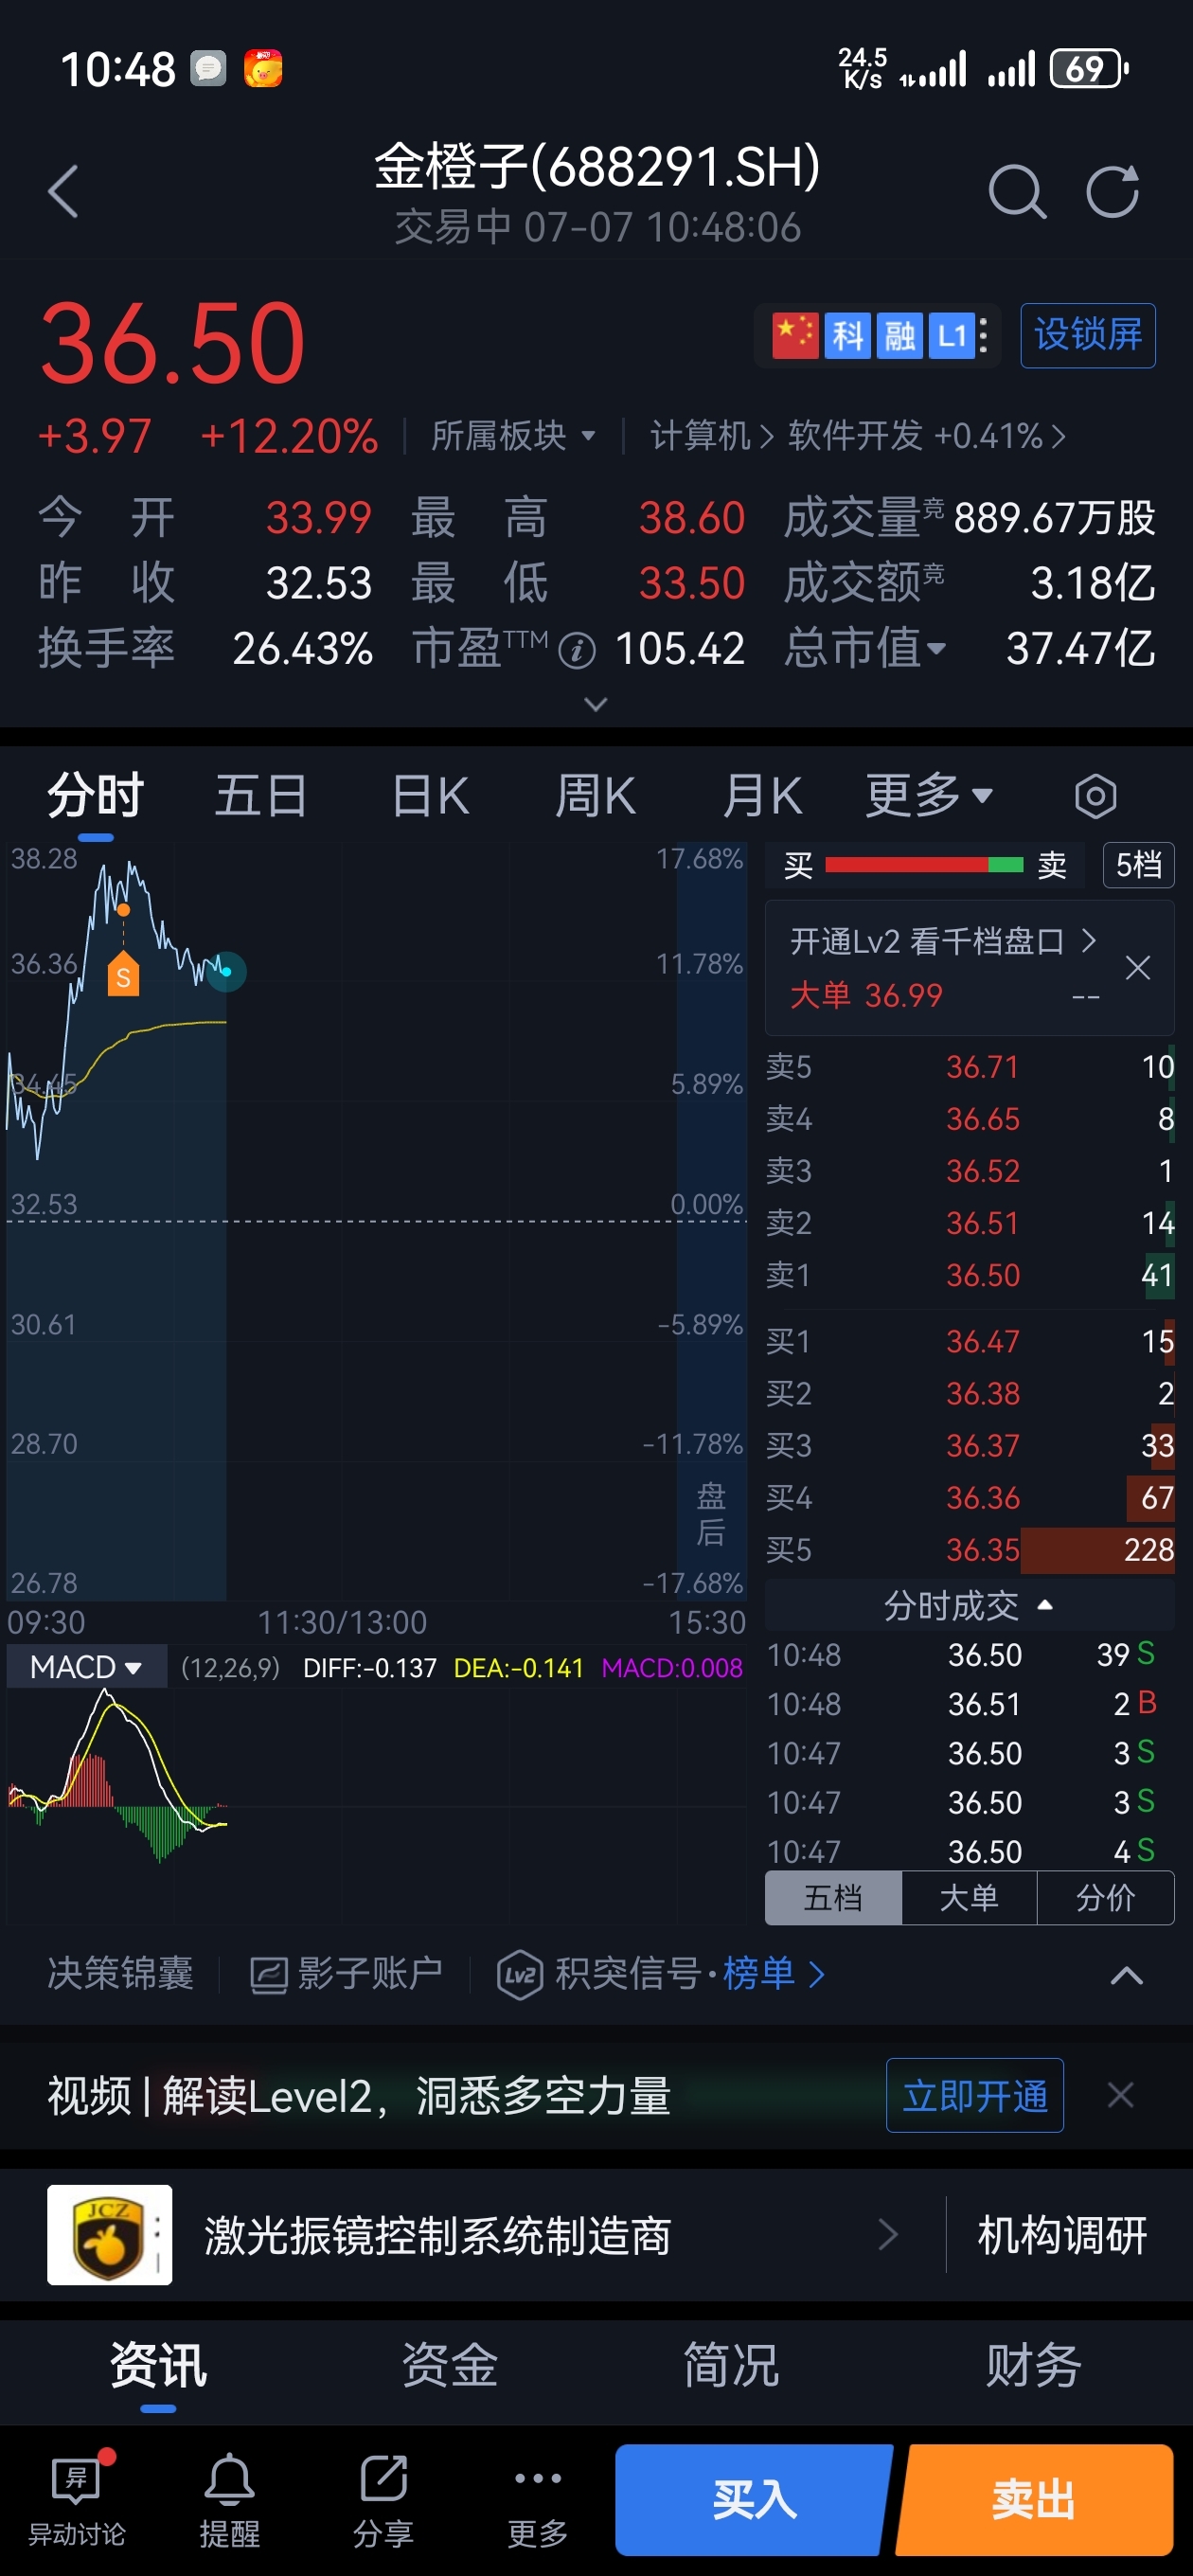
Task: Open the 资金 tab
Action: coord(449,2366)
